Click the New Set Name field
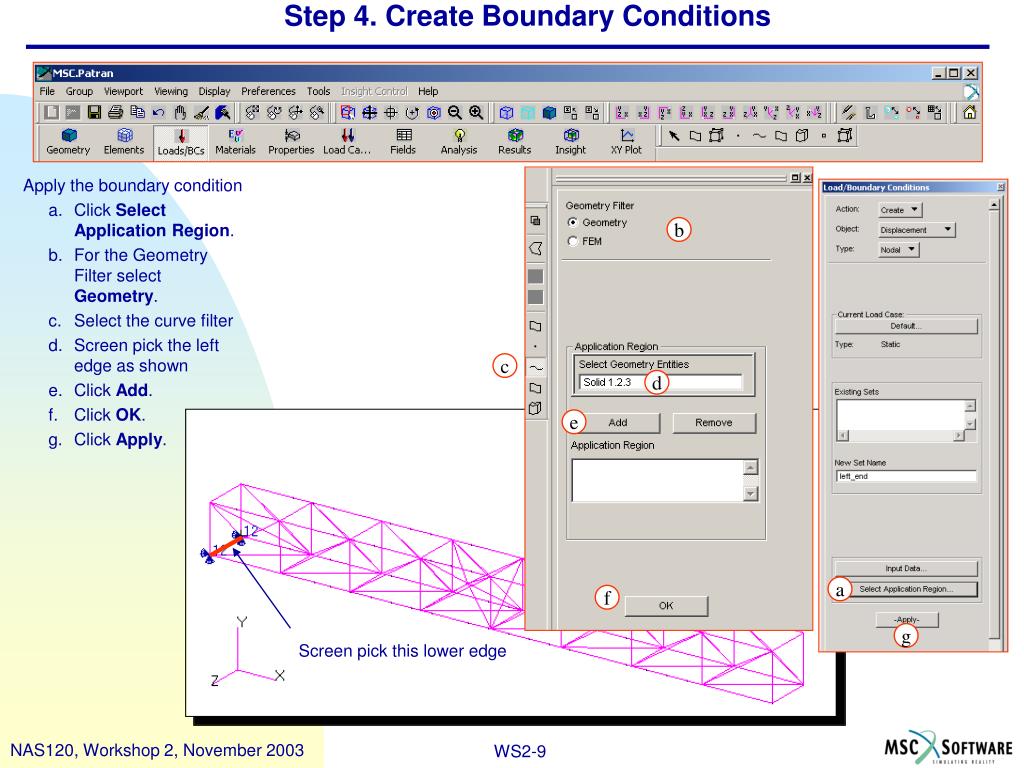Viewport: 1024px width, 768px height. coord(906,476)
